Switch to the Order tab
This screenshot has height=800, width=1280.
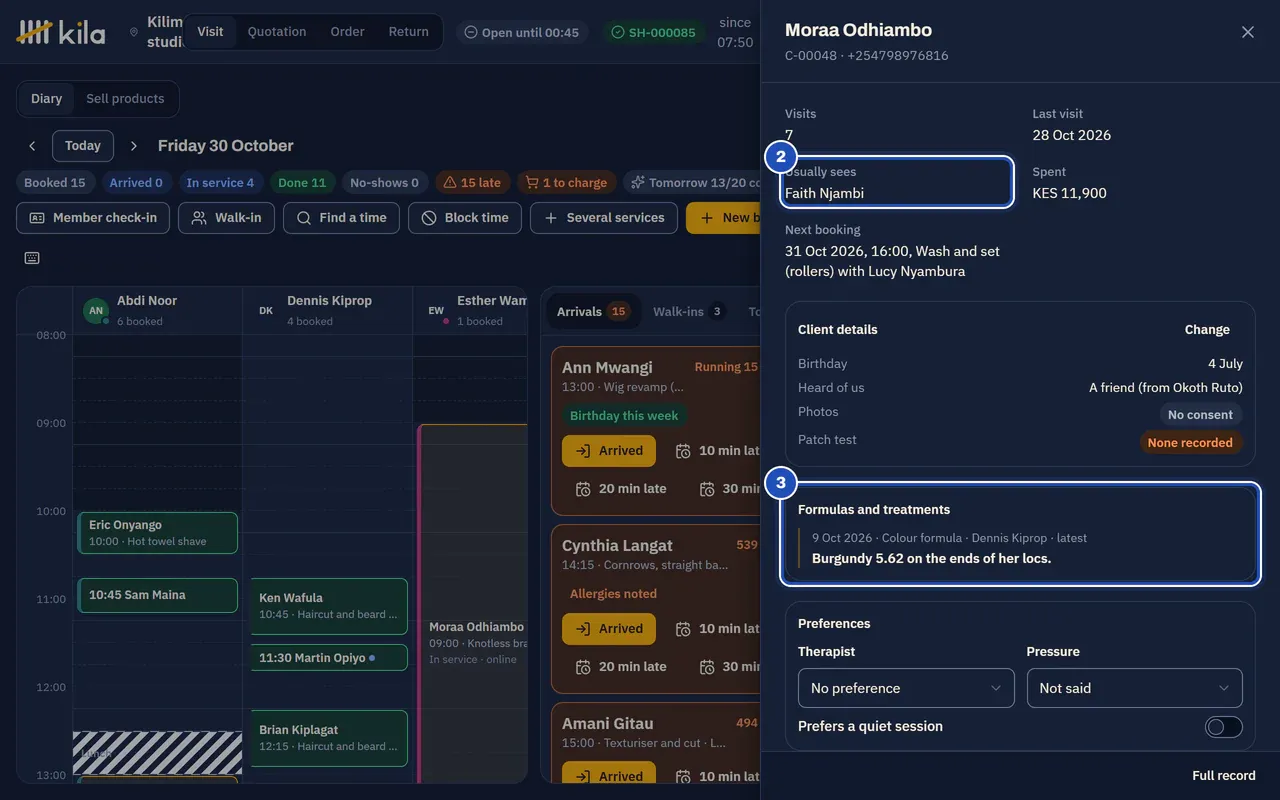click(x=347, y=31)
